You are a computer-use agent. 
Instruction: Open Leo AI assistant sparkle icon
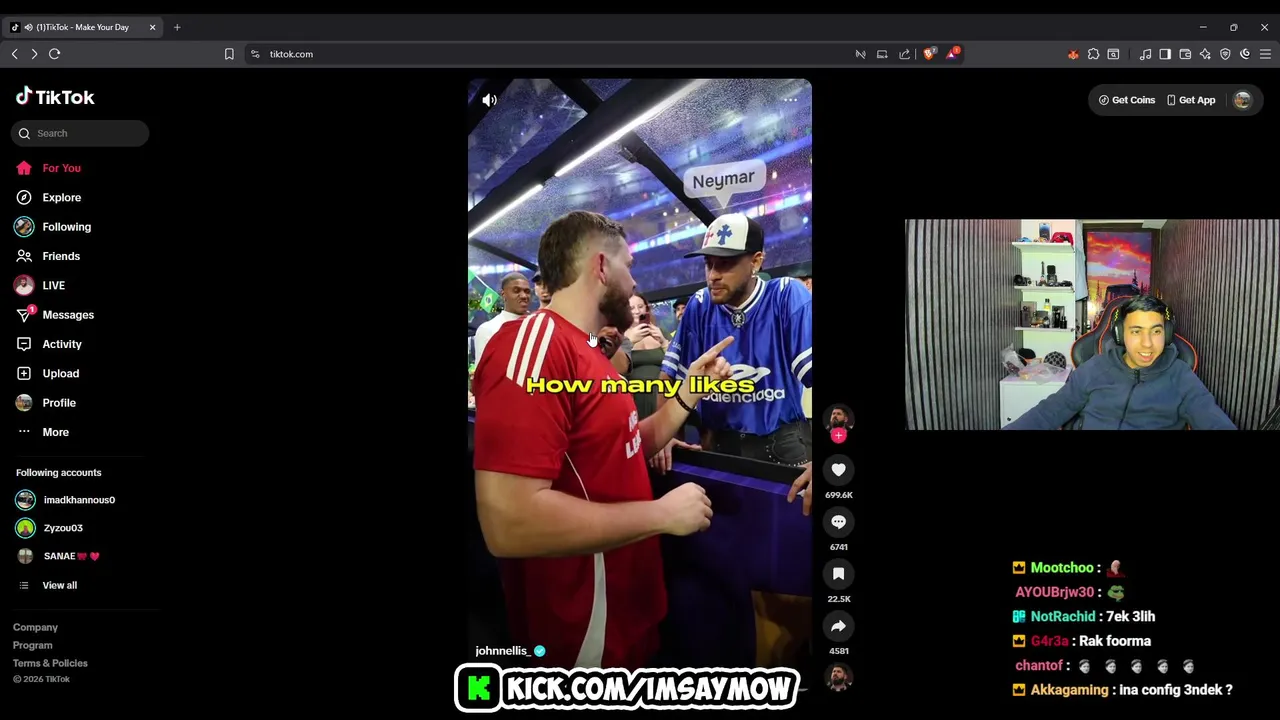pos(1205,54)
